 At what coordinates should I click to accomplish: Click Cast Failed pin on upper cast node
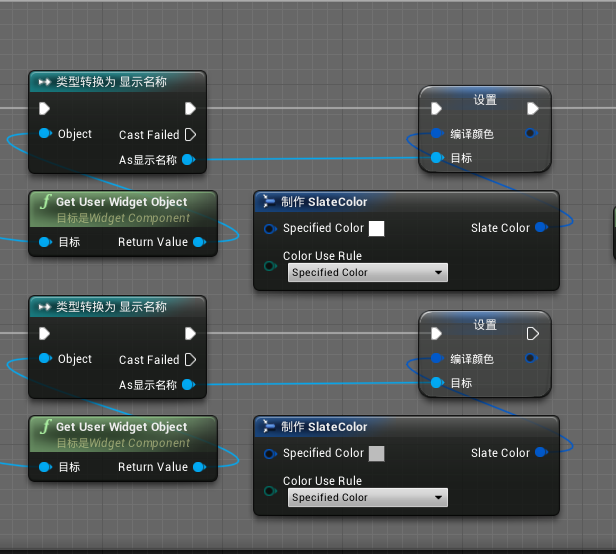[x=191, y=135]
